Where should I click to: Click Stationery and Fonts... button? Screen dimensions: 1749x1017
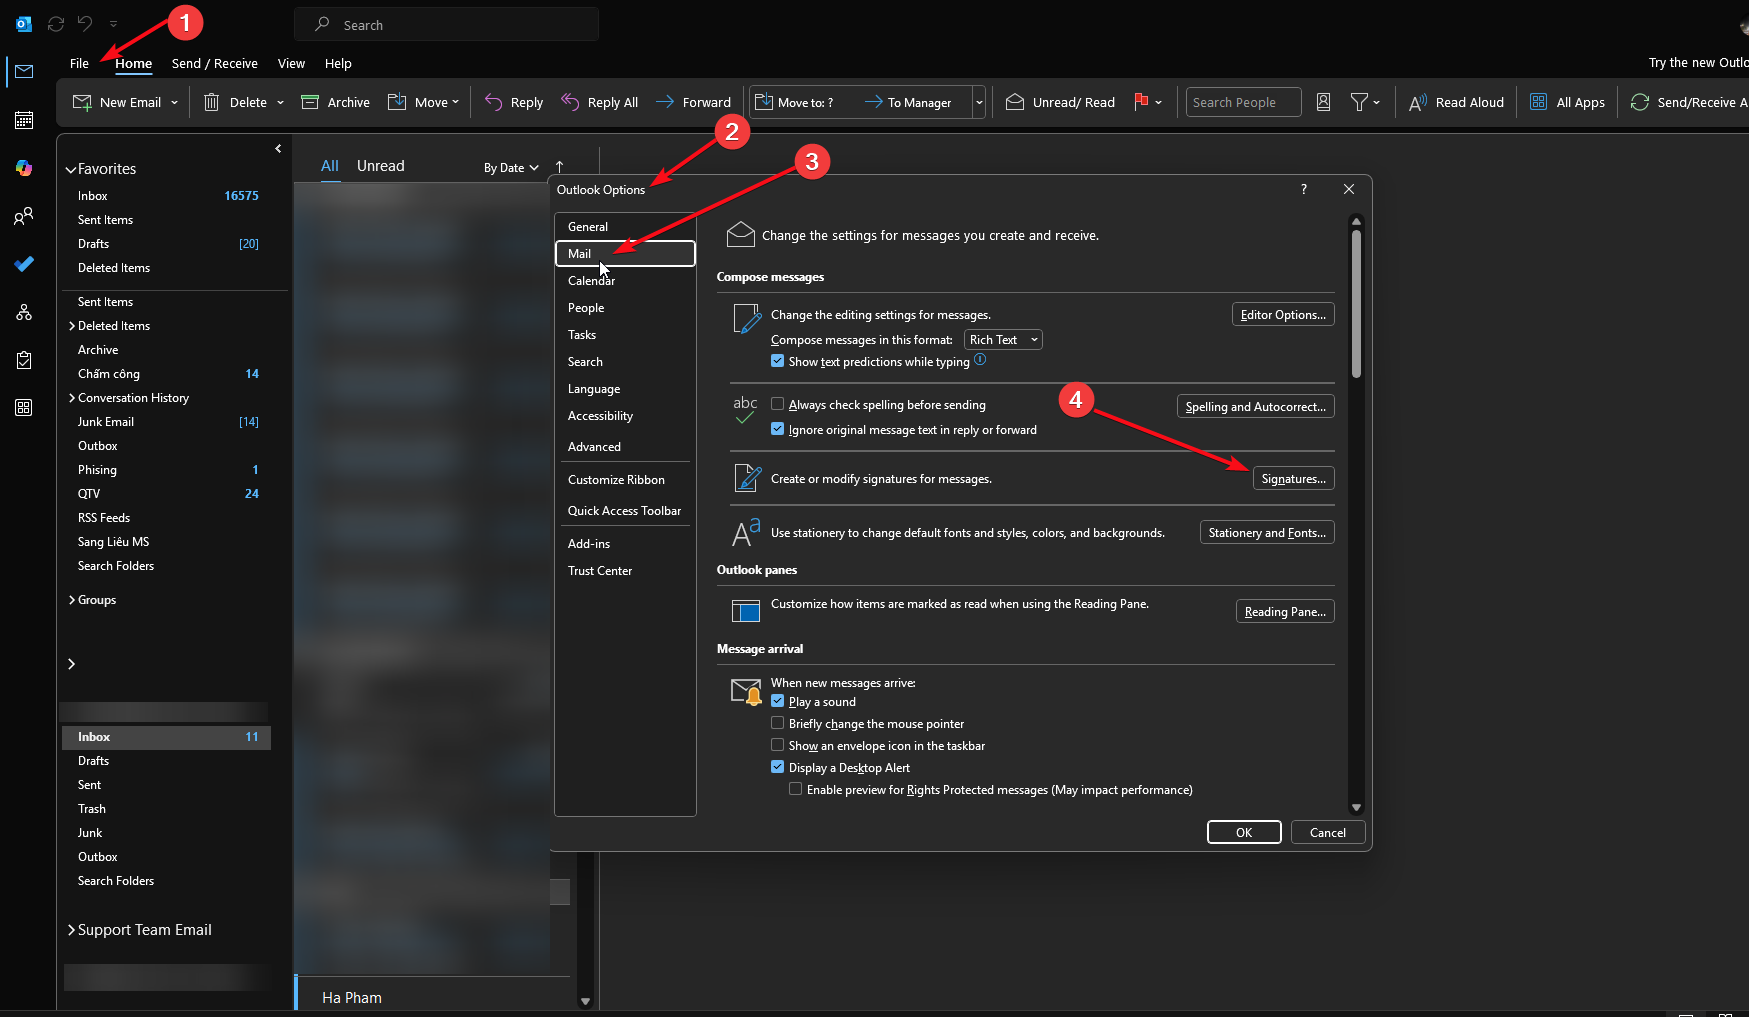[x=1267, y=533]
